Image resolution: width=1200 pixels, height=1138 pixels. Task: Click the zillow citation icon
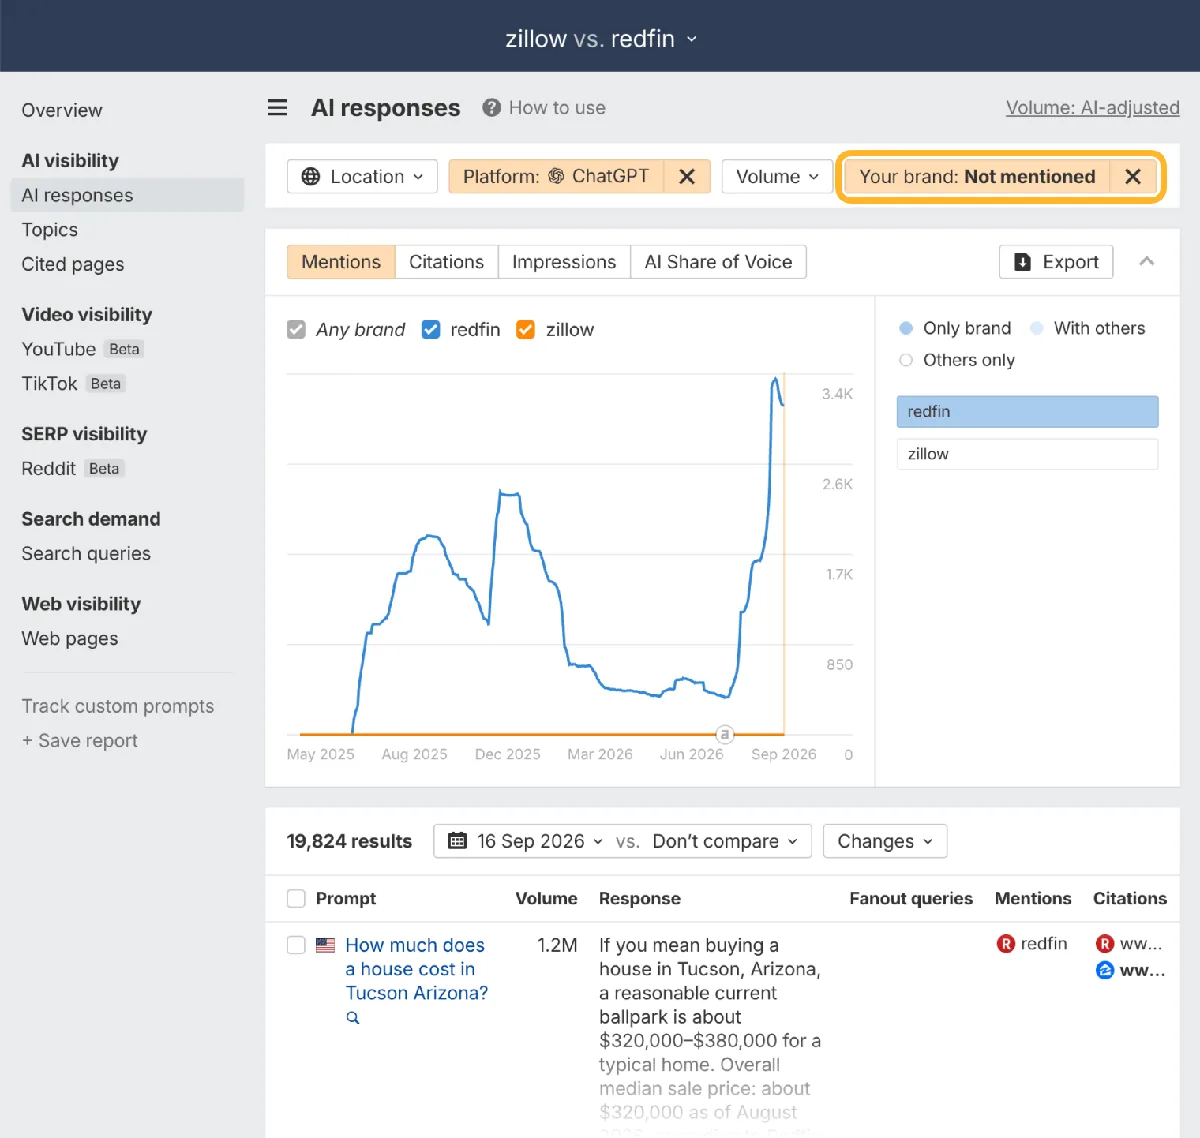pos(1105,970)
